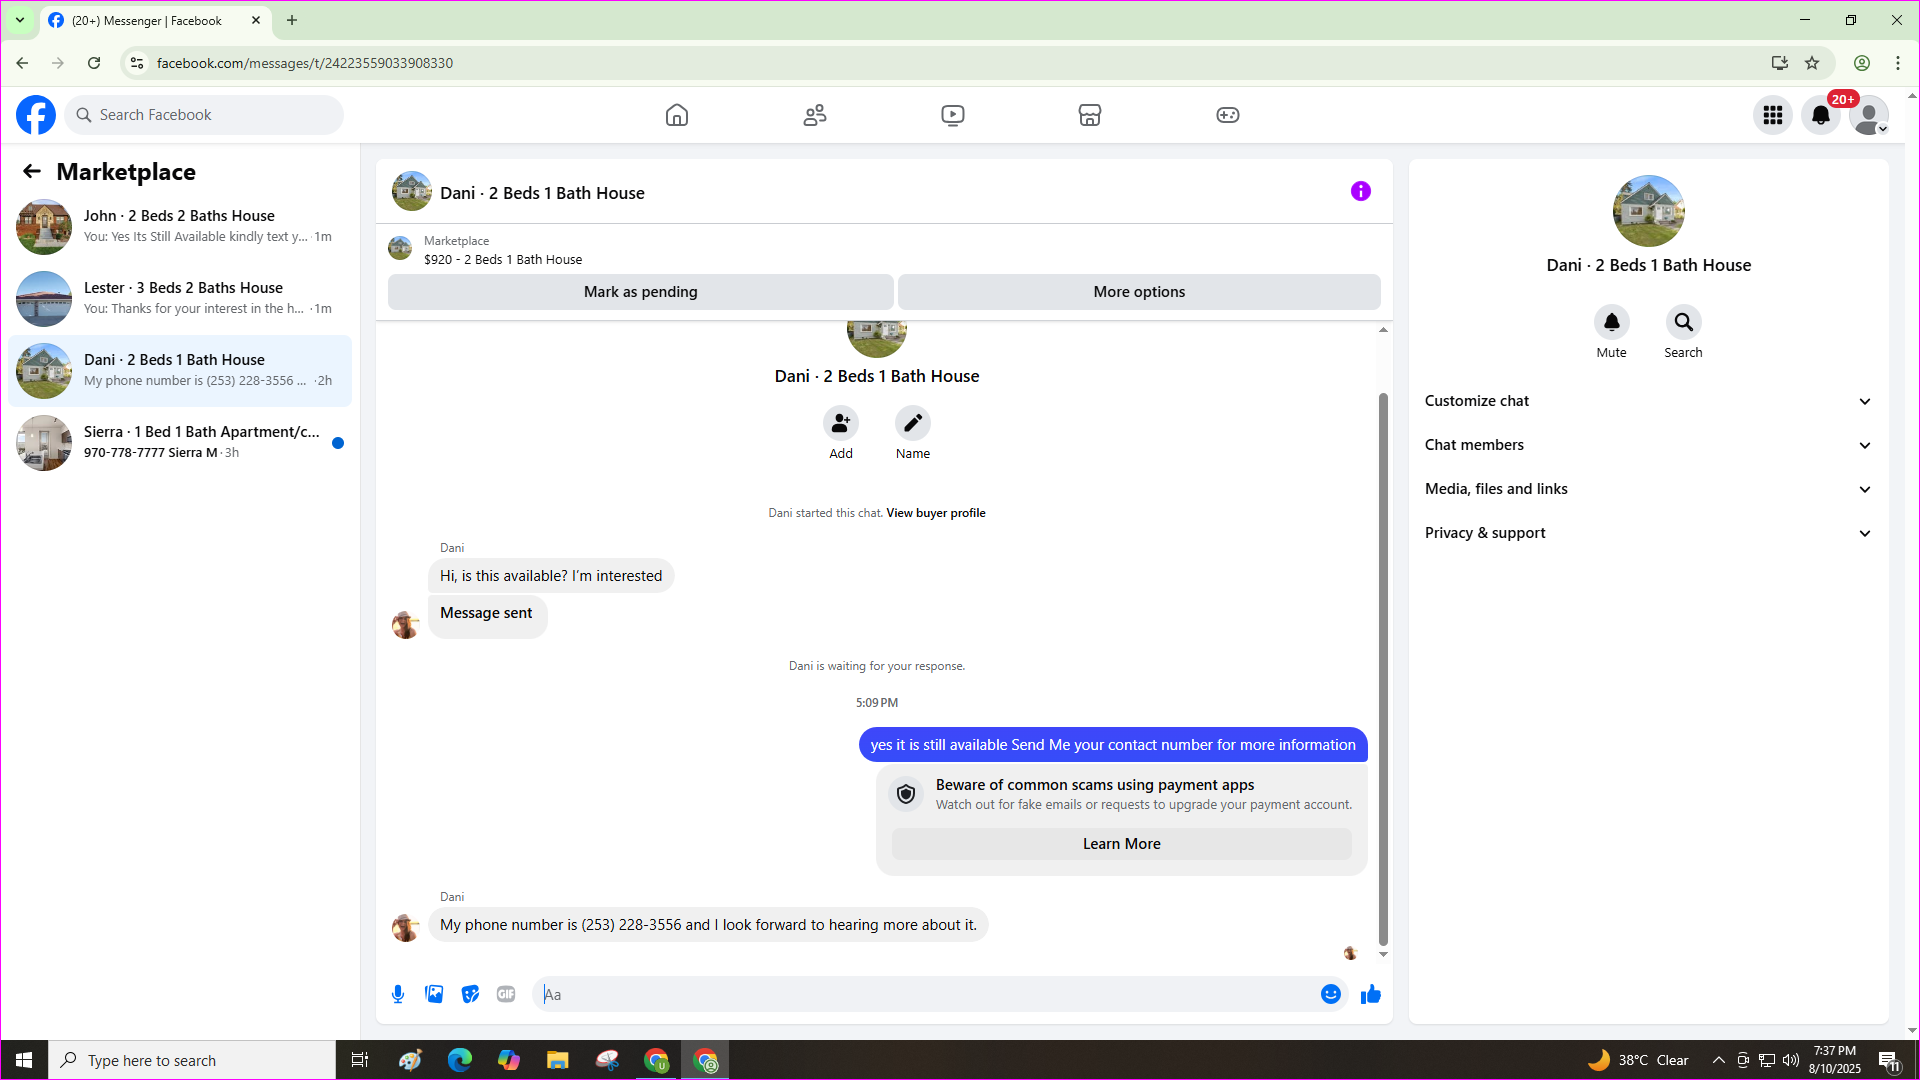This screenshot has width=1920, height=1080.
Task: Toggle the conversation information panel
Action: click(x=1360, y=191)
